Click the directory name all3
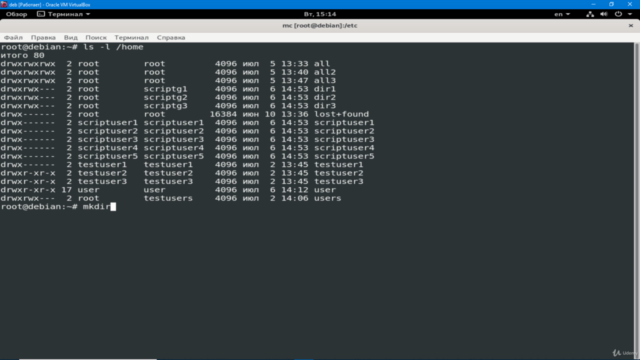The width and height of the screenshot is (640, 360). click(x=325, y=81)
